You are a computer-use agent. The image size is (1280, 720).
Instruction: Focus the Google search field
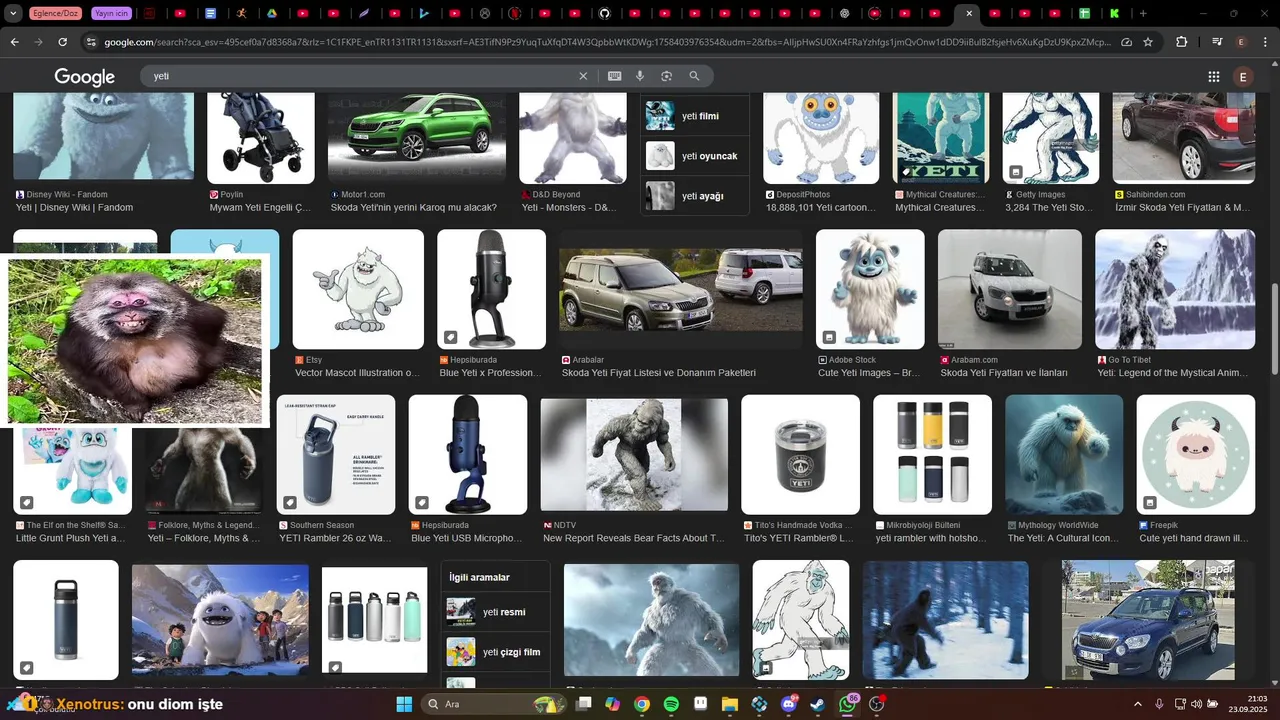click(x=360, y=76)
